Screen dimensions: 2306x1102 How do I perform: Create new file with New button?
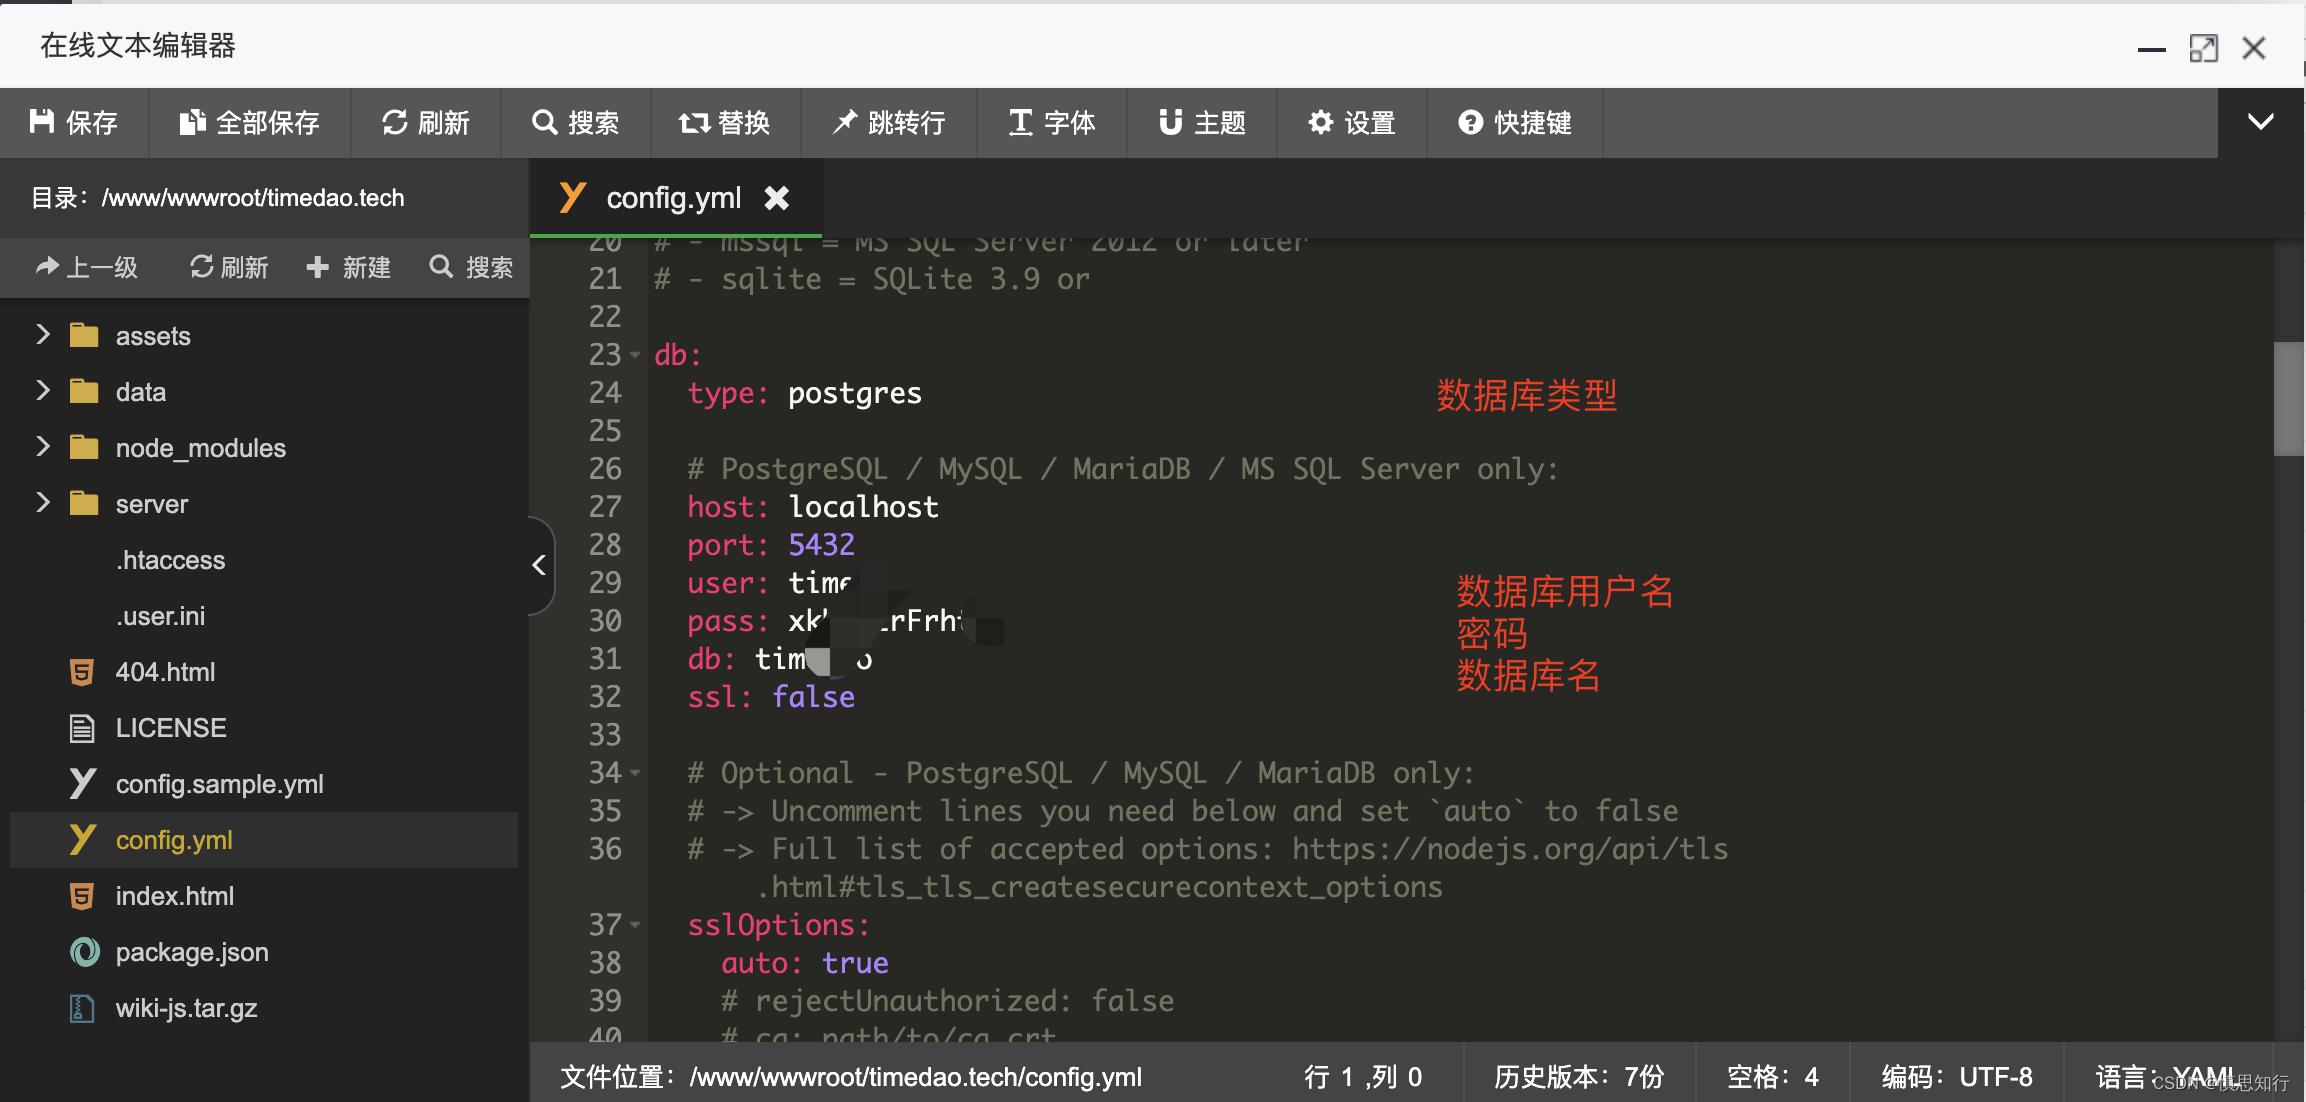(x=349, y=267)
